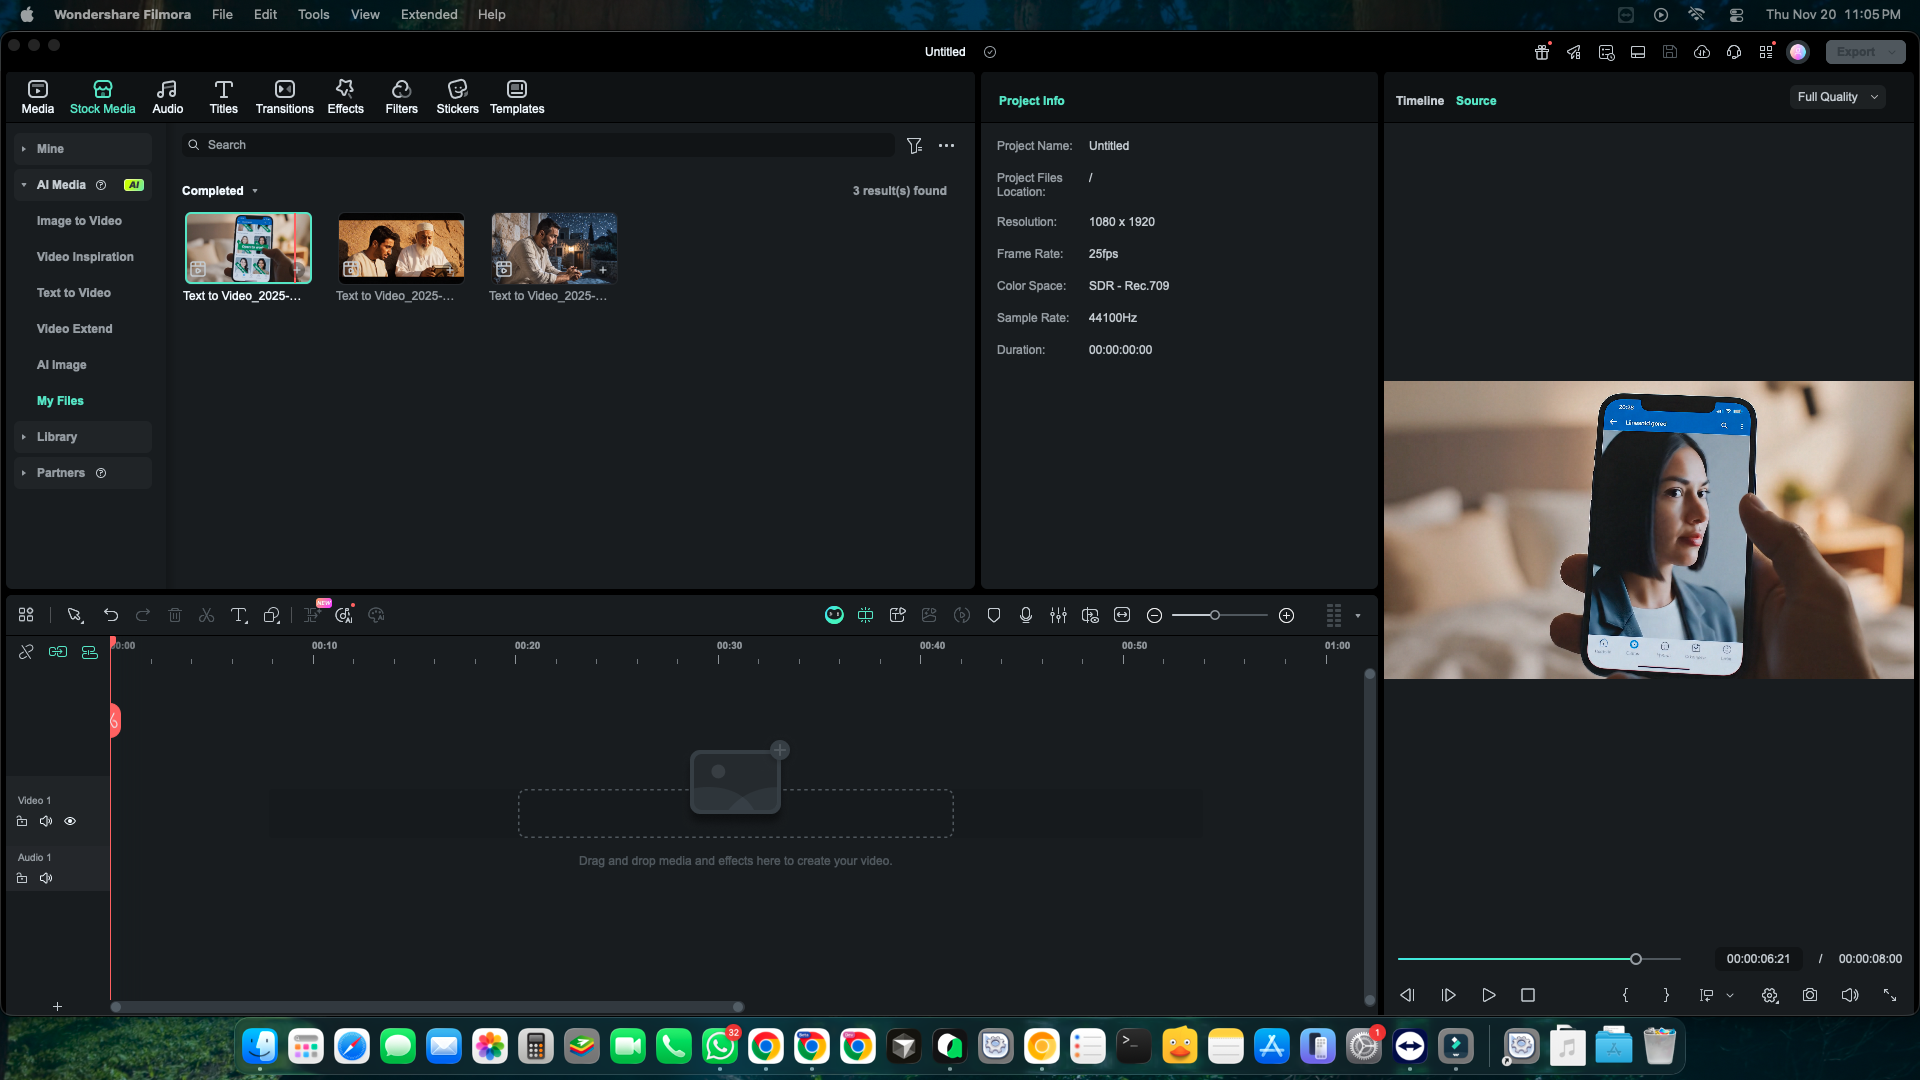Select the Effects tab icon
Screen dimensions: 1920x1080
(345, 89)
